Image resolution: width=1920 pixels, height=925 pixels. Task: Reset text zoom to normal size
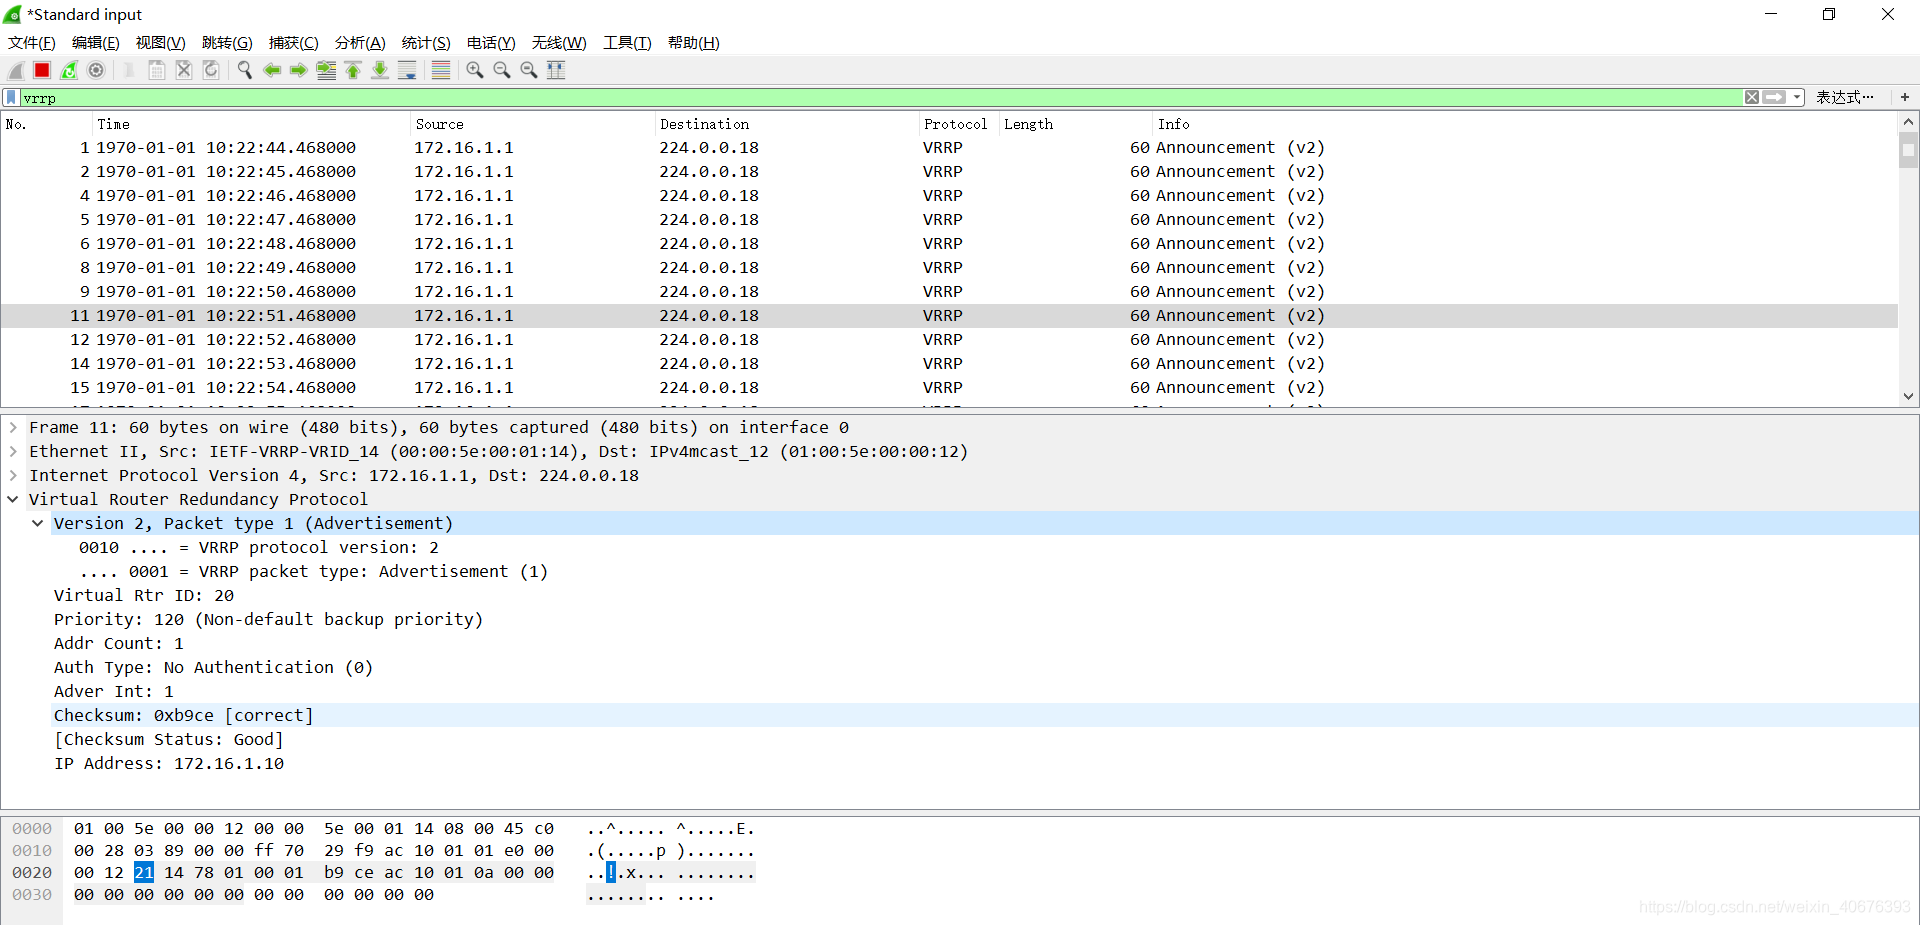529,70
